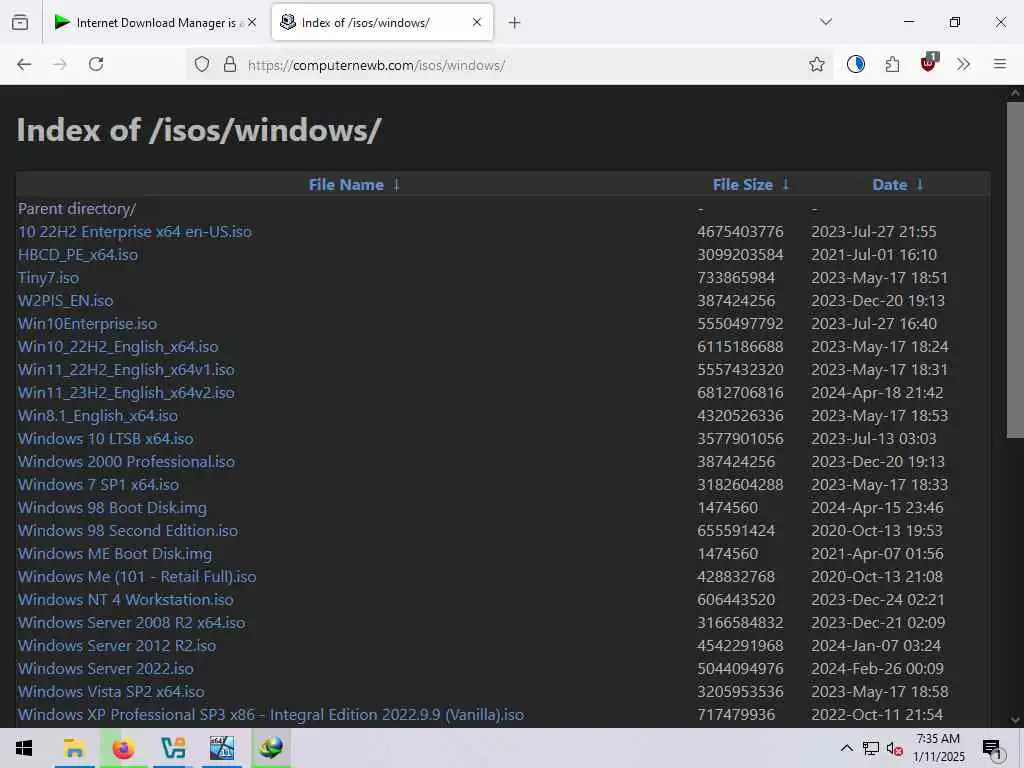Image resolution: width=1024 pixels, height=768 pixels.
Task: Open the Windows Start menu
Action: pos(24,748)
